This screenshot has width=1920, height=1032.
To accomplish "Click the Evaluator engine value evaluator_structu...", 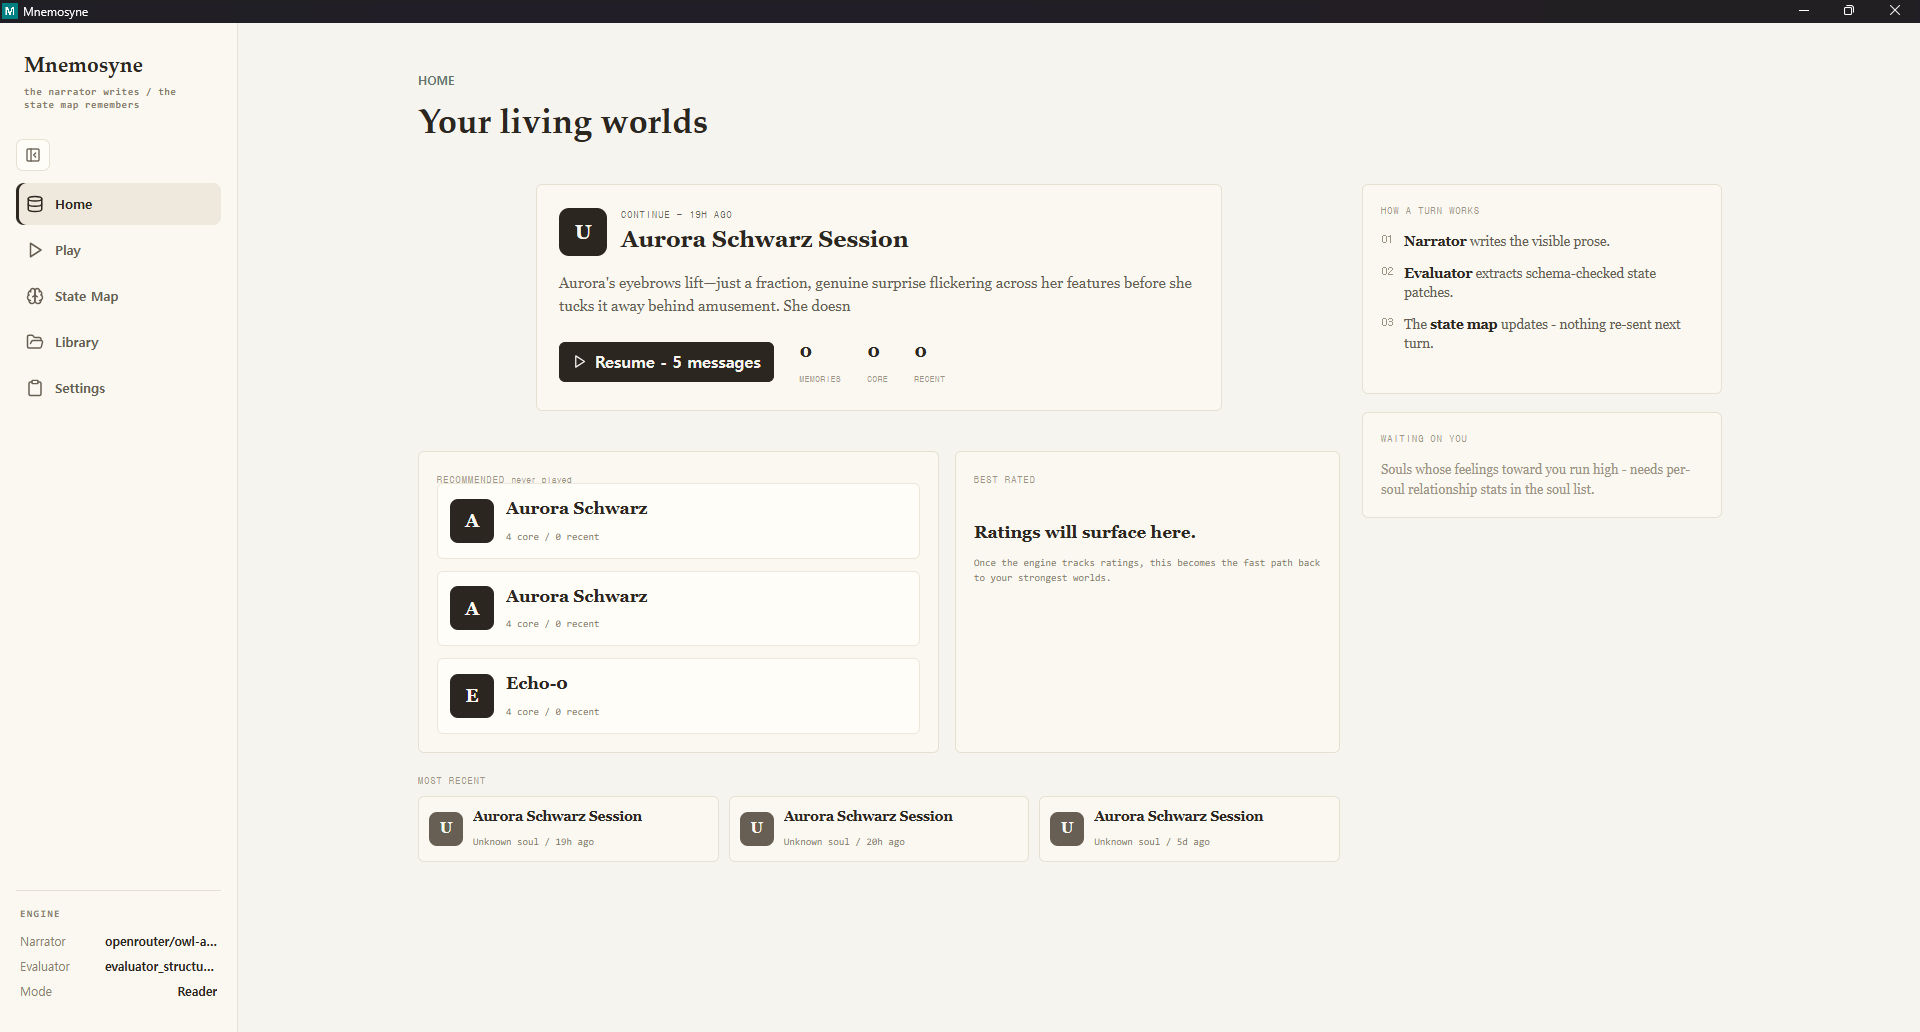I will point(160,967).
